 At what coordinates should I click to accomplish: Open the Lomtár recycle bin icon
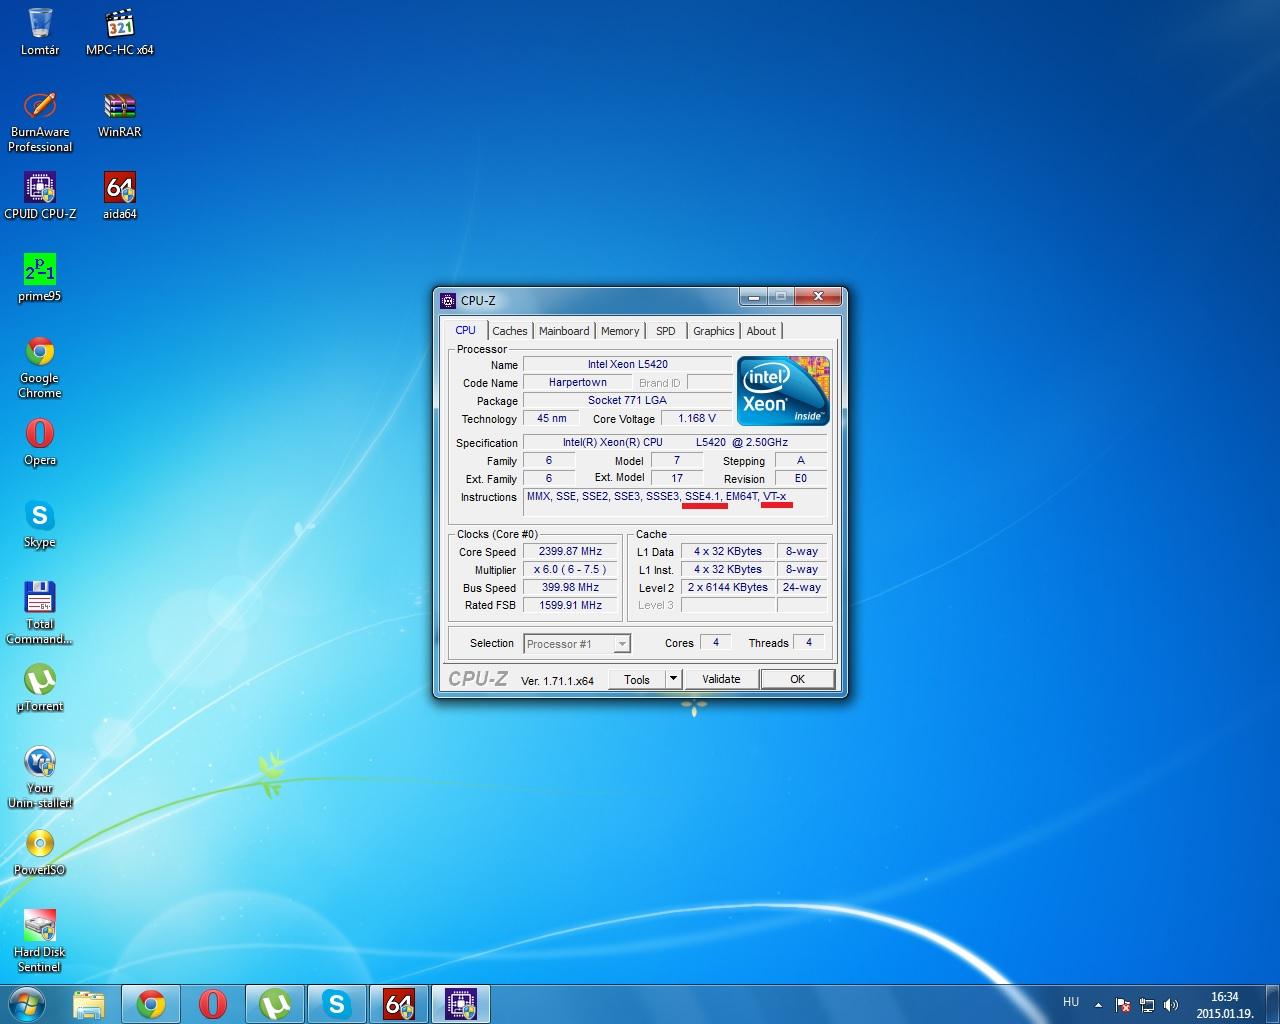[40, 31]
